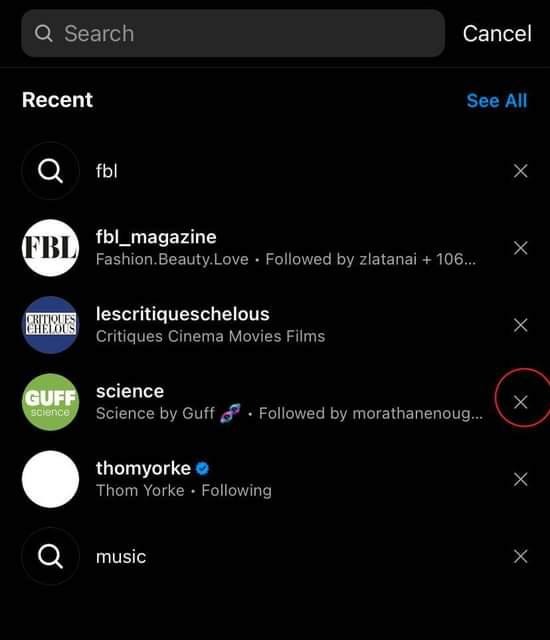This screenshot has height=640, width=550.
Task: Tap the verified badge next to thomyorke
Action: pyautogui.click(x=202, y=468)
